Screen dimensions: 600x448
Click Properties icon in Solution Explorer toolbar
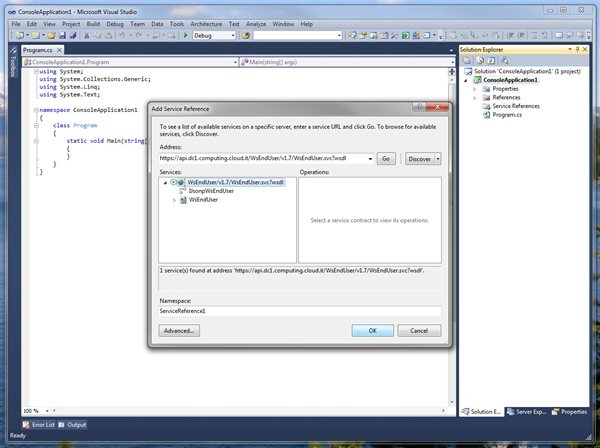(x=467, y=60)
